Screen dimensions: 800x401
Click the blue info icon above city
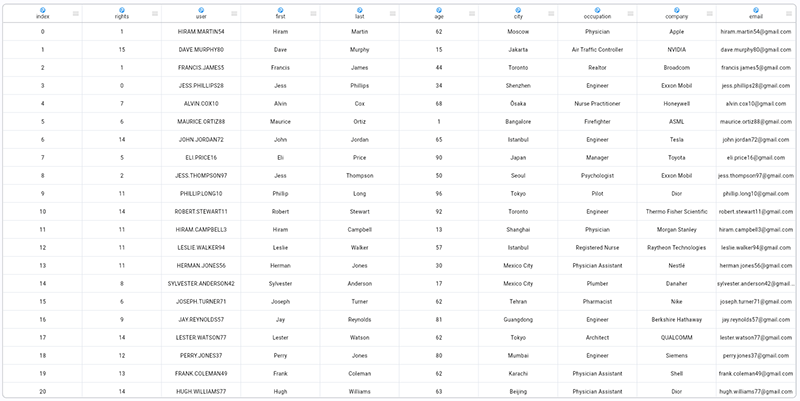(518, 10)
